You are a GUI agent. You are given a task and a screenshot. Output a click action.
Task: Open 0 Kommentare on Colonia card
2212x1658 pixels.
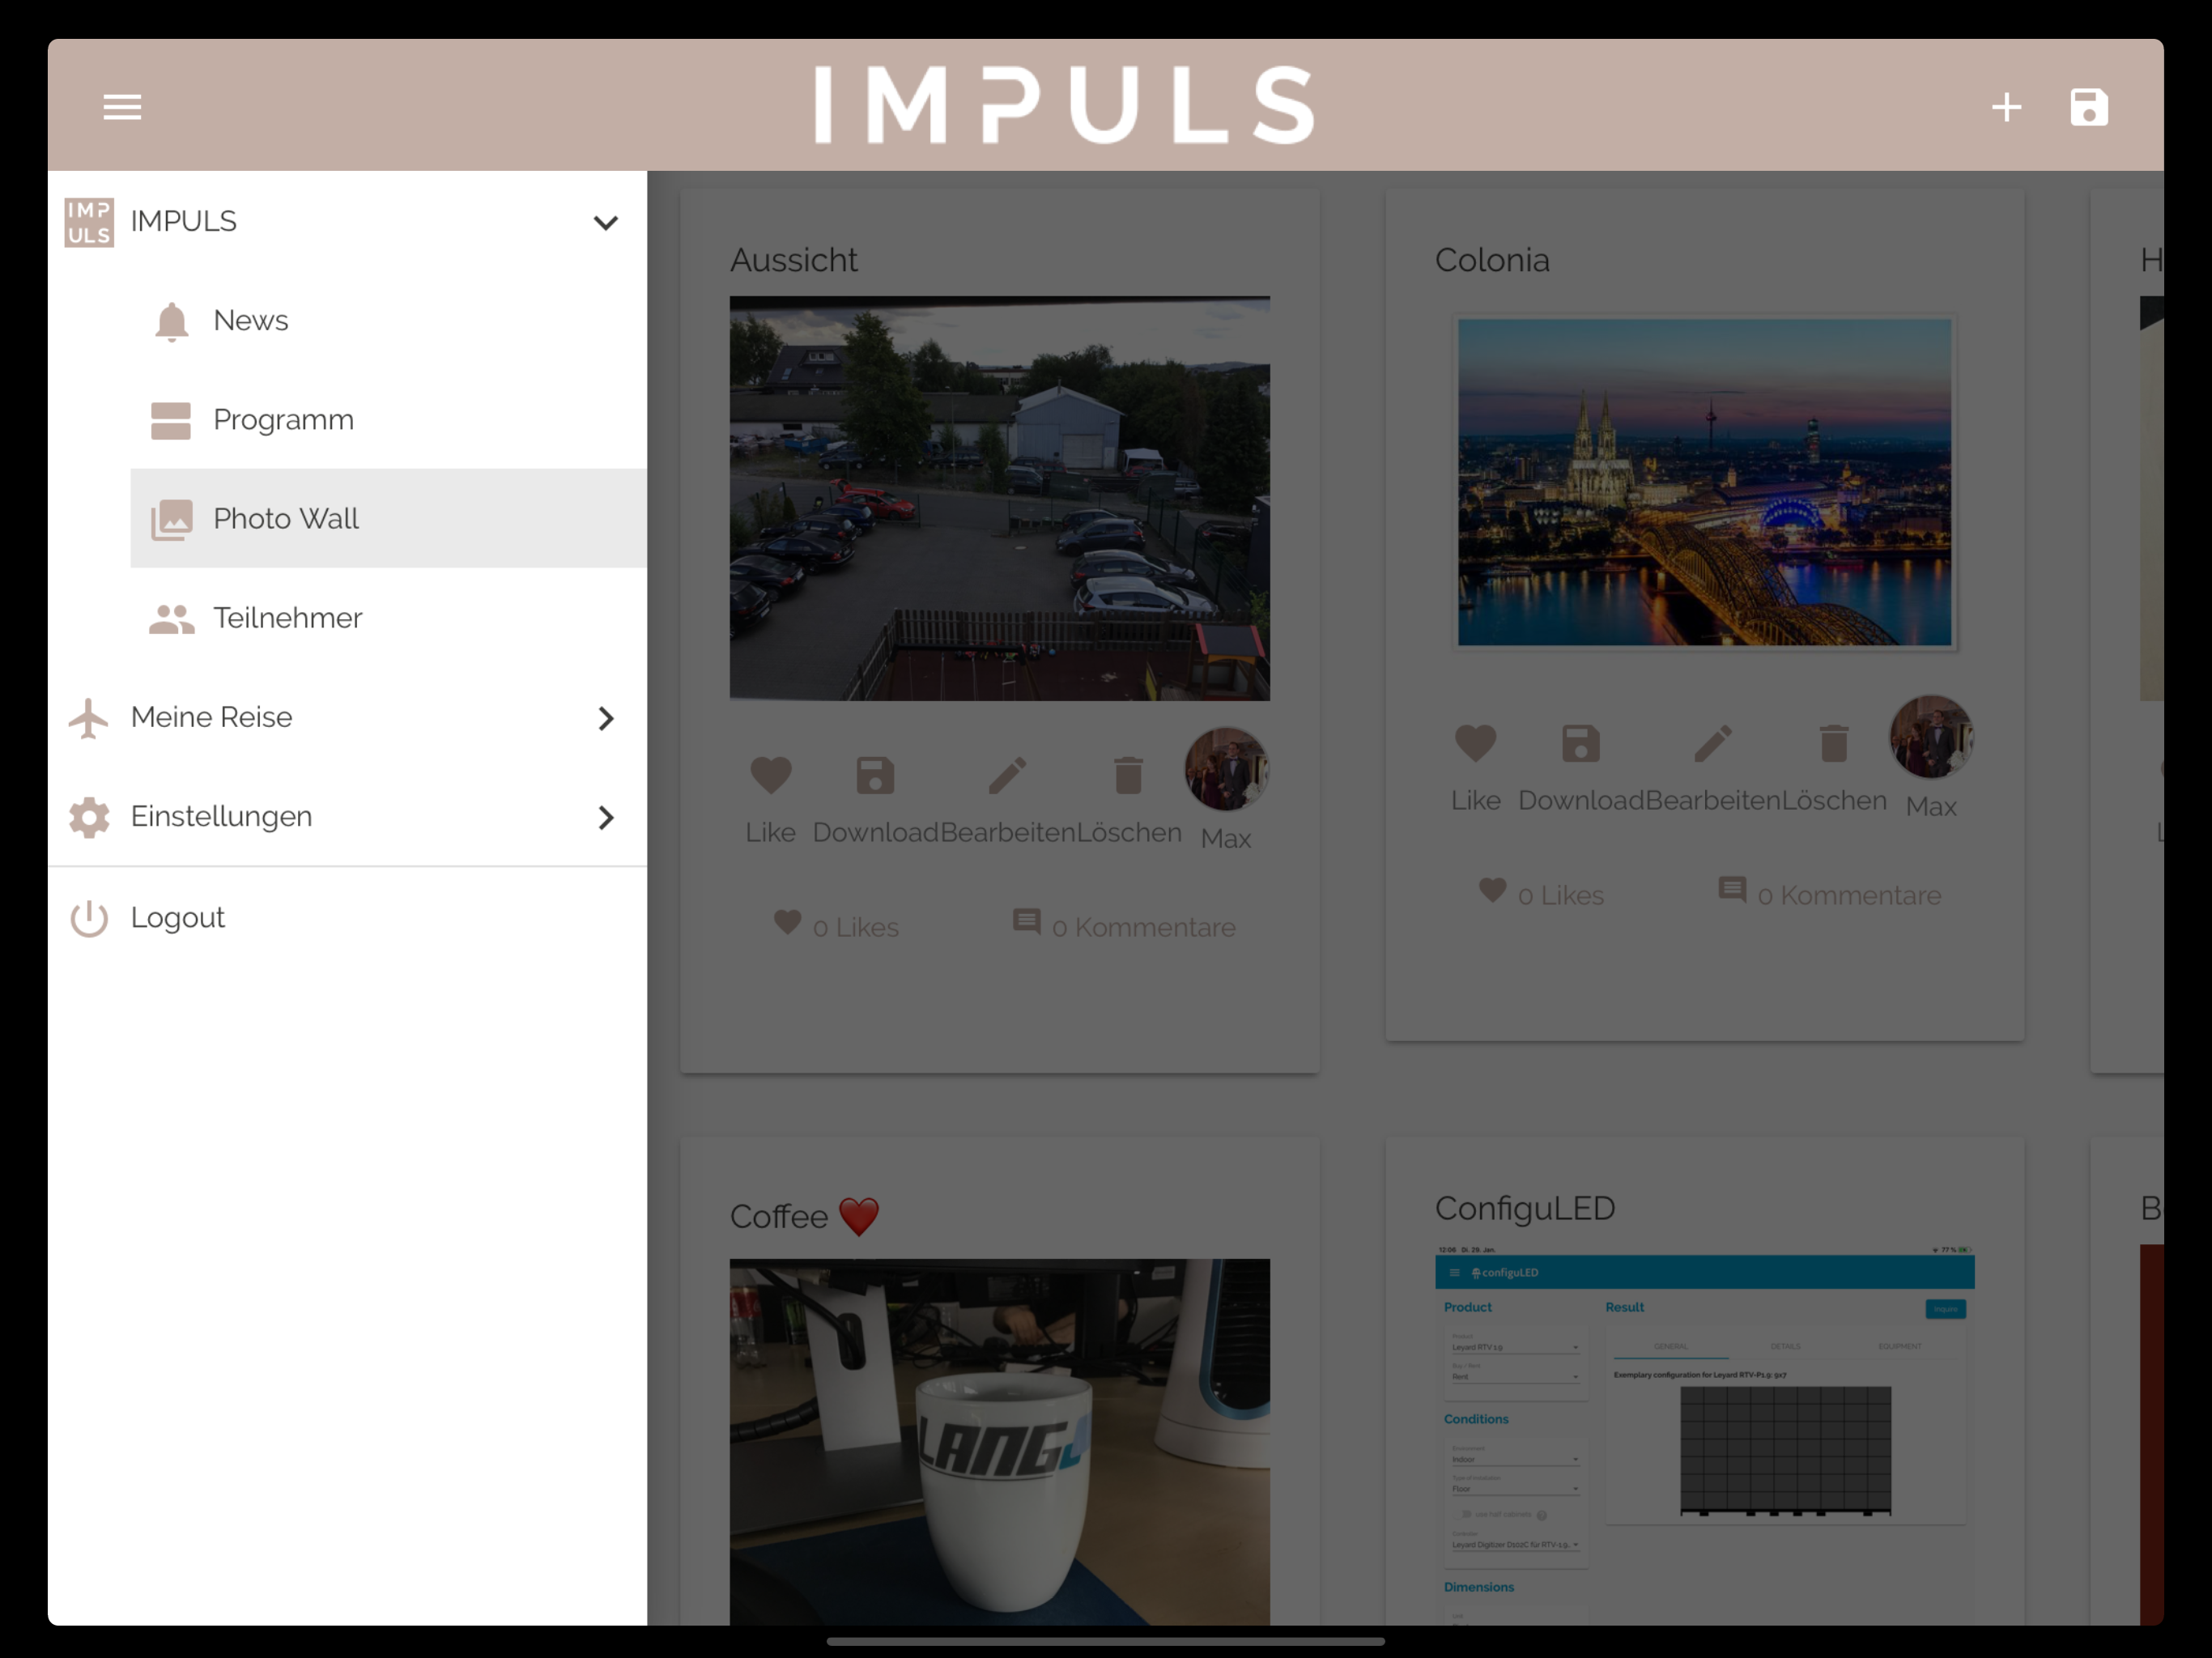click(1829, 893)
